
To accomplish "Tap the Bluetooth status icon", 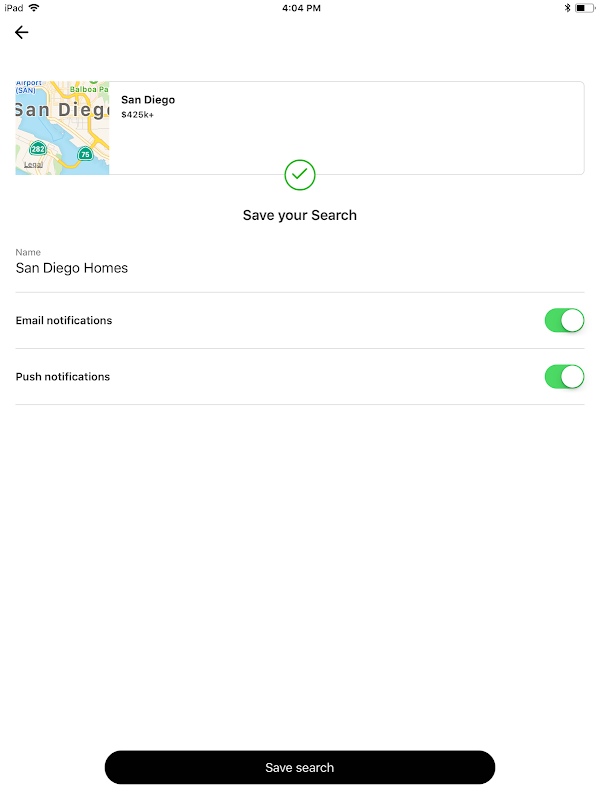I will pyautogui.click(x=567, y=8).
